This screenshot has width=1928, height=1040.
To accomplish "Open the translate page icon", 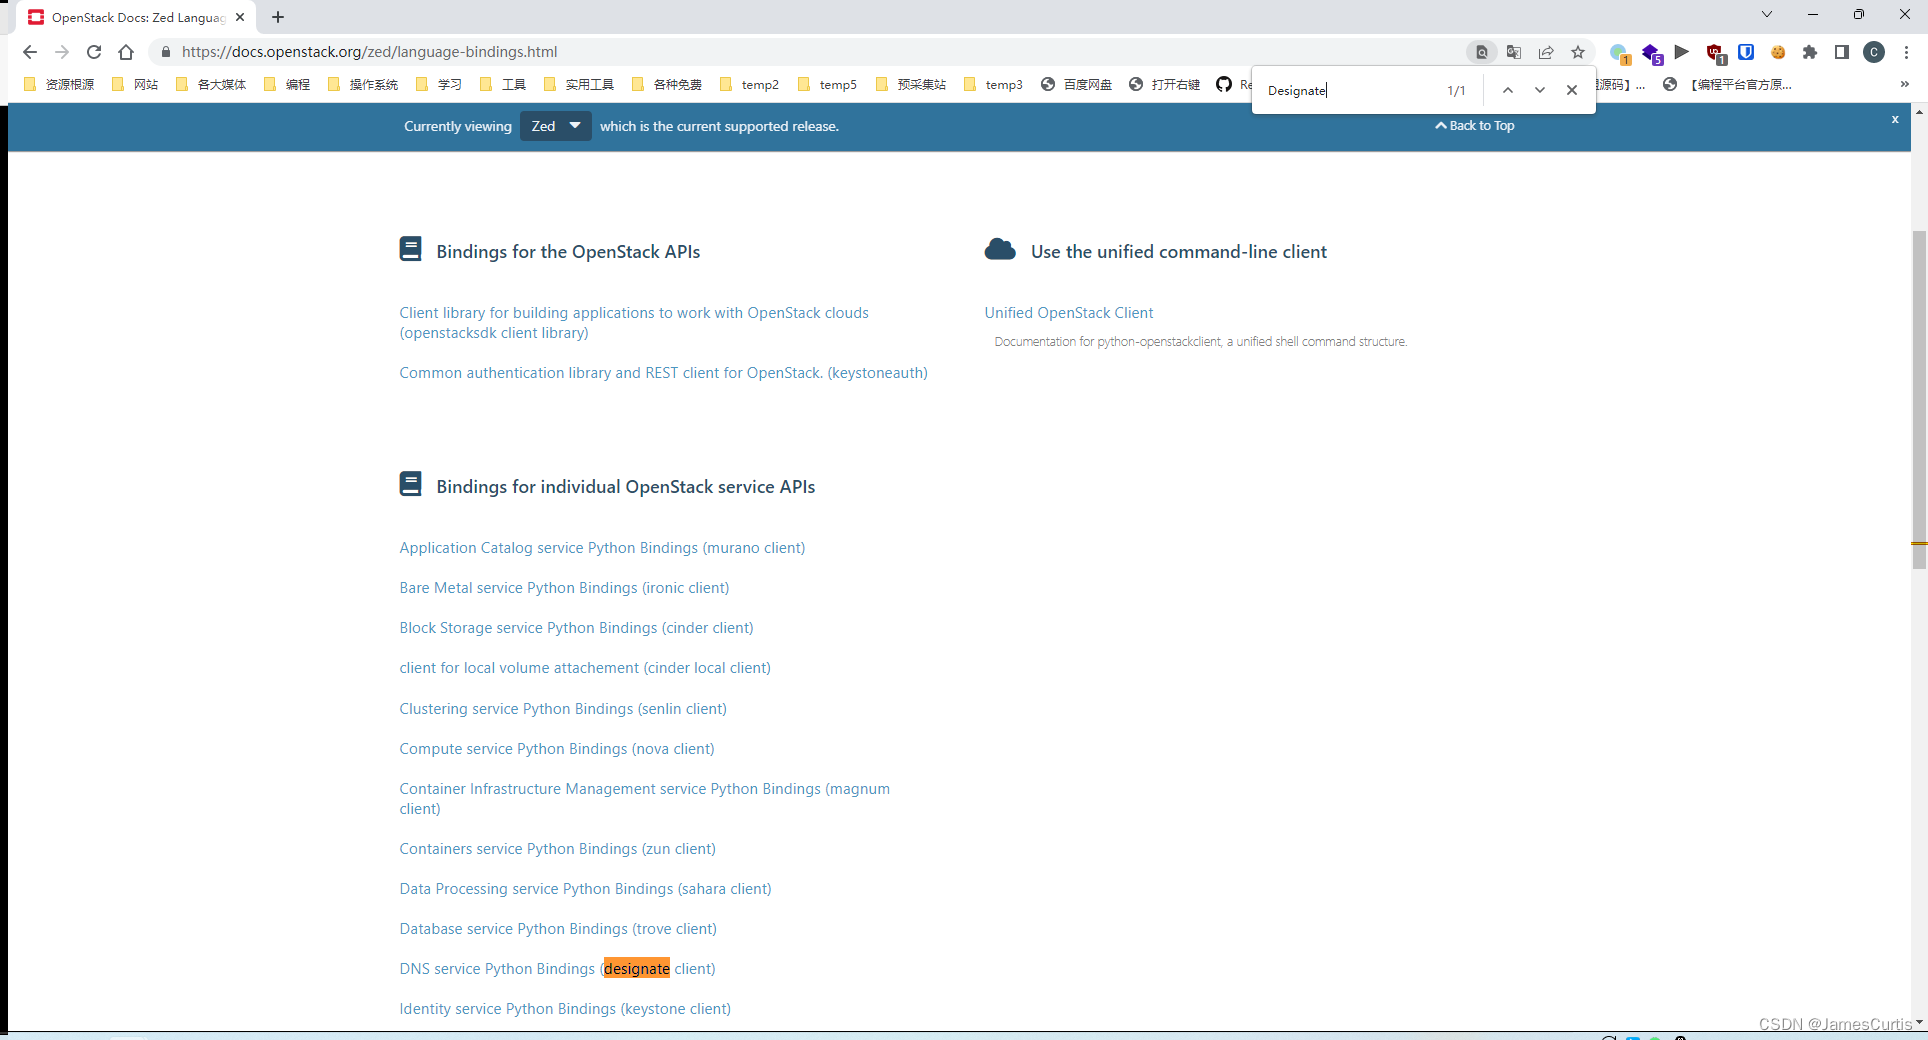I will coord(1514,52).
